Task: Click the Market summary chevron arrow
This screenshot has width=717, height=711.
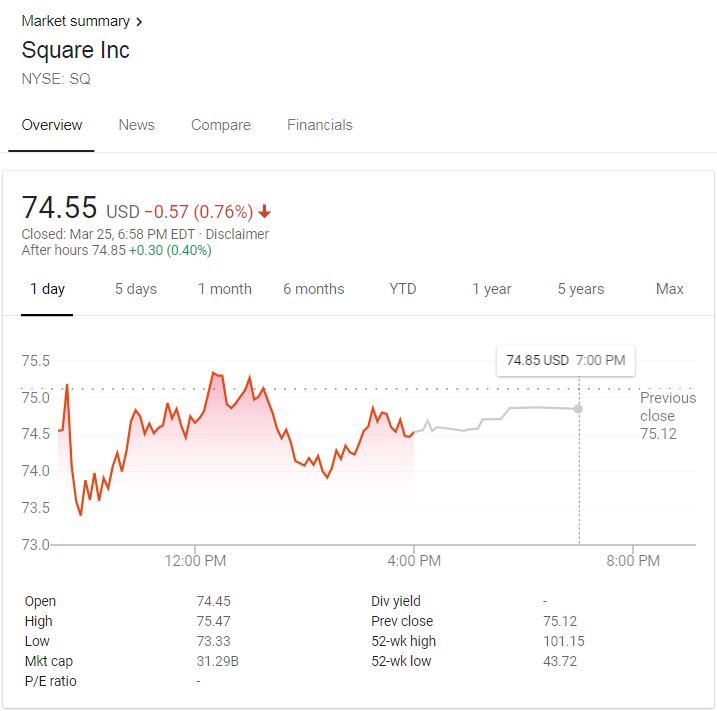Action: tap(139, 21)
